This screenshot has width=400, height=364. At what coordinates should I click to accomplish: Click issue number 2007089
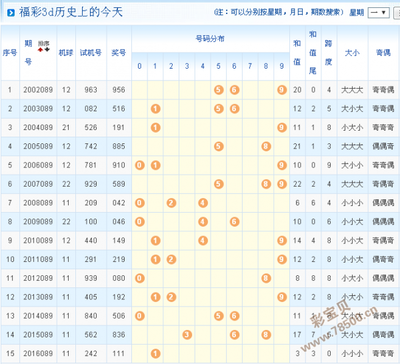coord(38,184)
